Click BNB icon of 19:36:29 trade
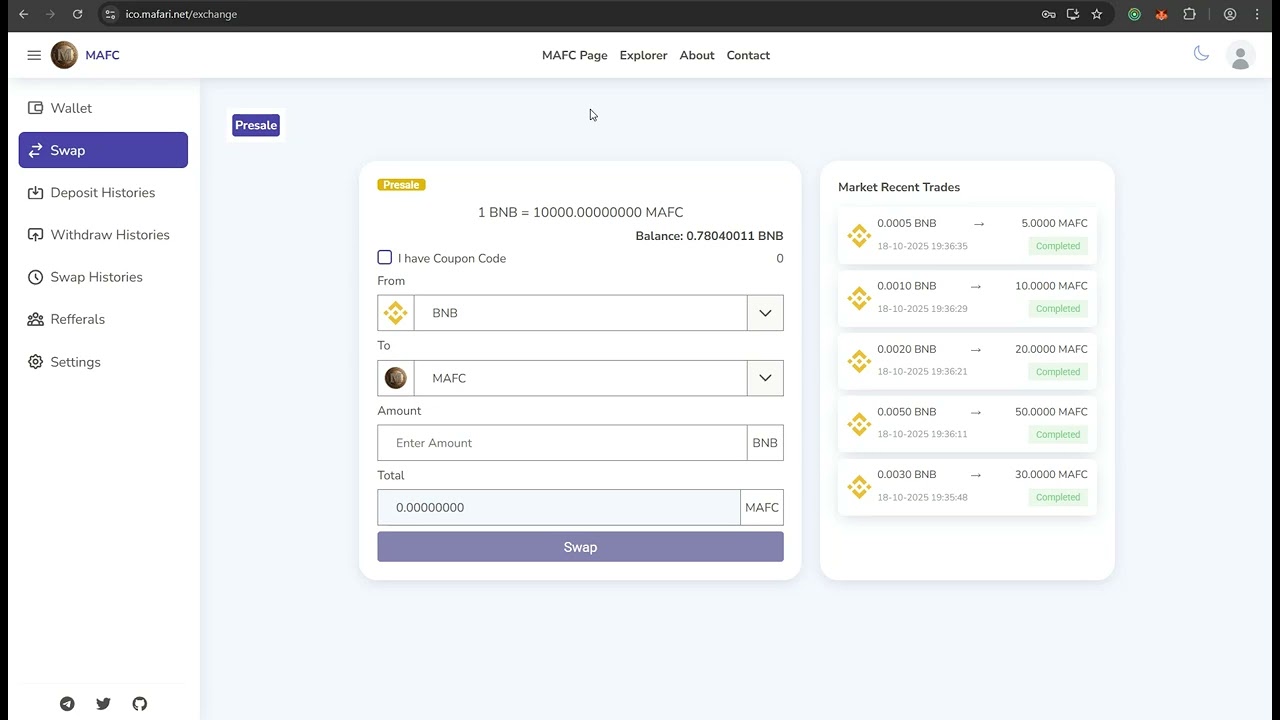Viewport: 1280px width, 720px height. coord(859,298)
